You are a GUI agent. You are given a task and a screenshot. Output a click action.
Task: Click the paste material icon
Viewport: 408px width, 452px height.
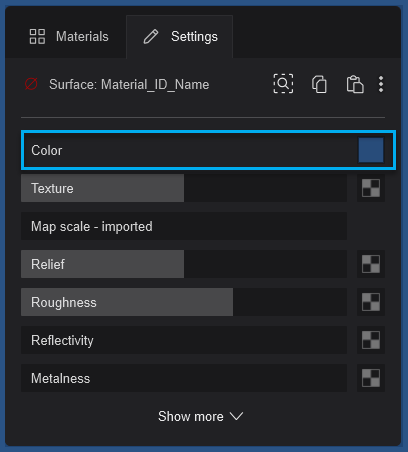coord(355,84)
